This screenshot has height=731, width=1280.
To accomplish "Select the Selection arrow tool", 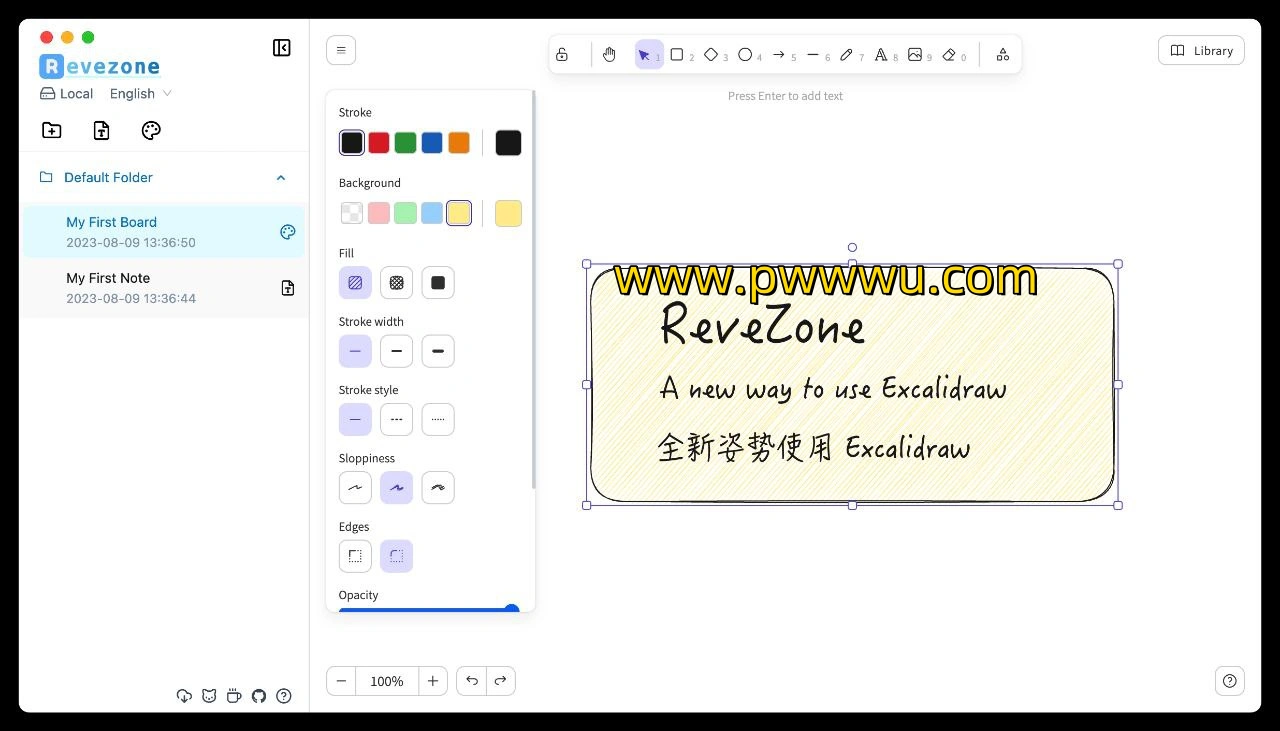I will tap(649, 55).
